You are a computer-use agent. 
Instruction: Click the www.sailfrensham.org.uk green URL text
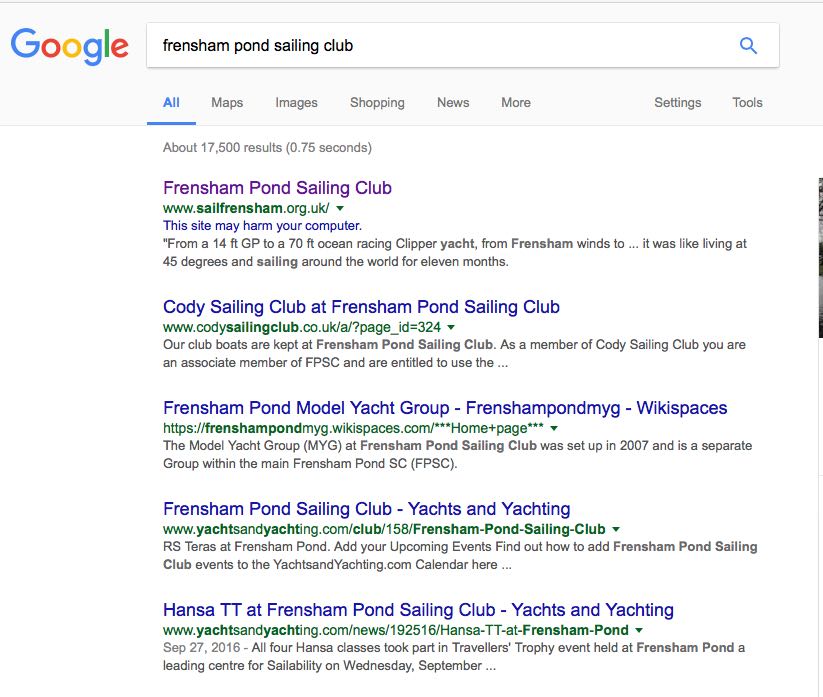click(x=246, y=208)
